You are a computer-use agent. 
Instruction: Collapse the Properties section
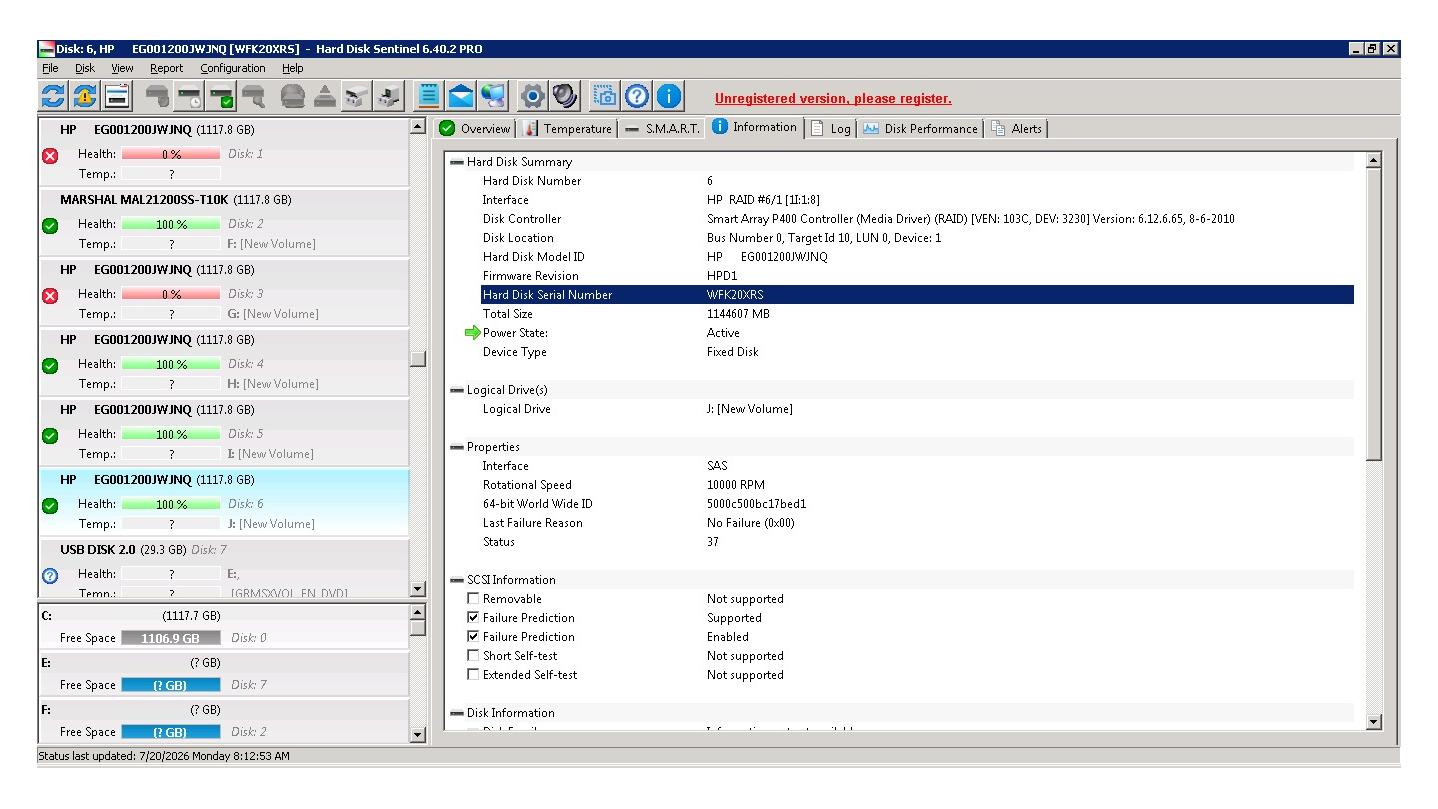(x=457, y=447)
